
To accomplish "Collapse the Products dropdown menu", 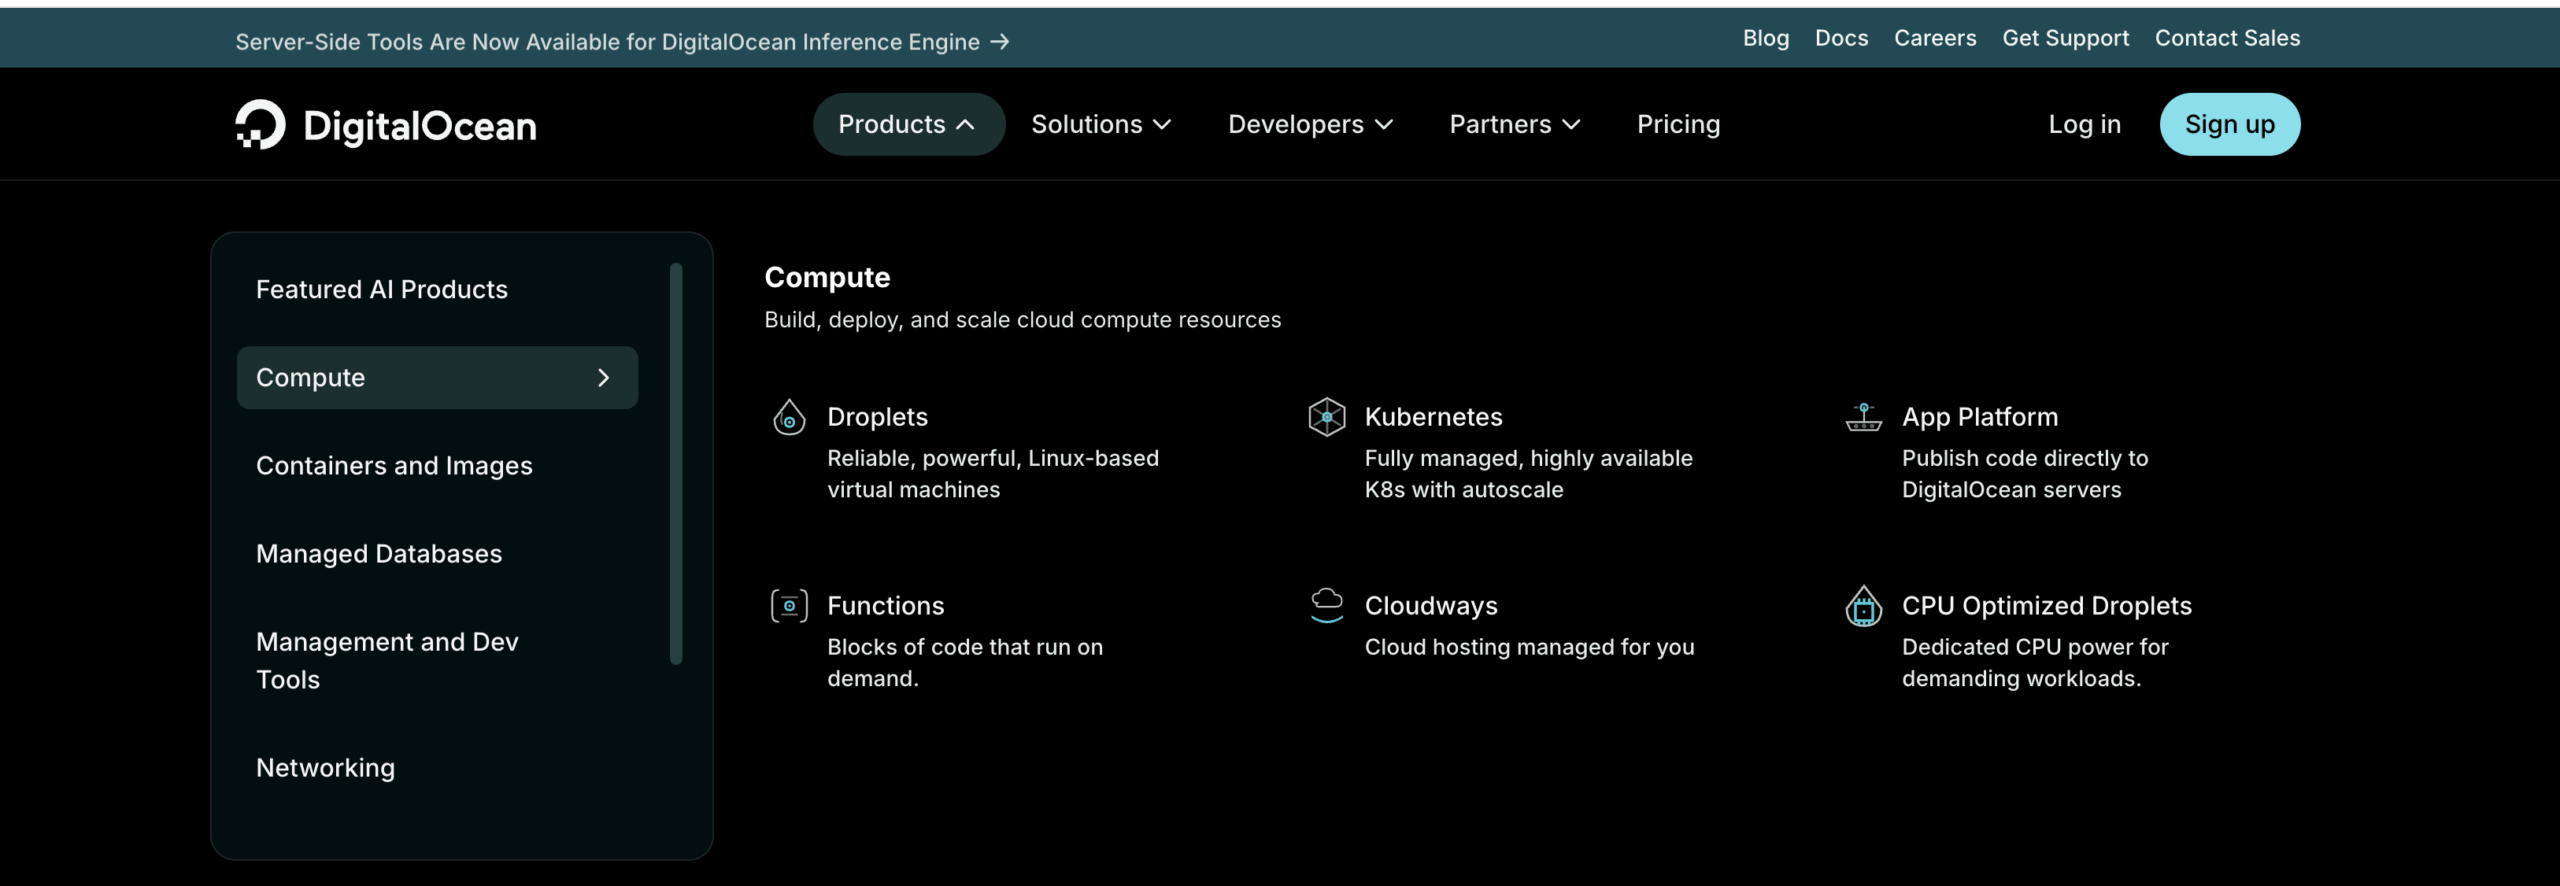I will [908, 124].
